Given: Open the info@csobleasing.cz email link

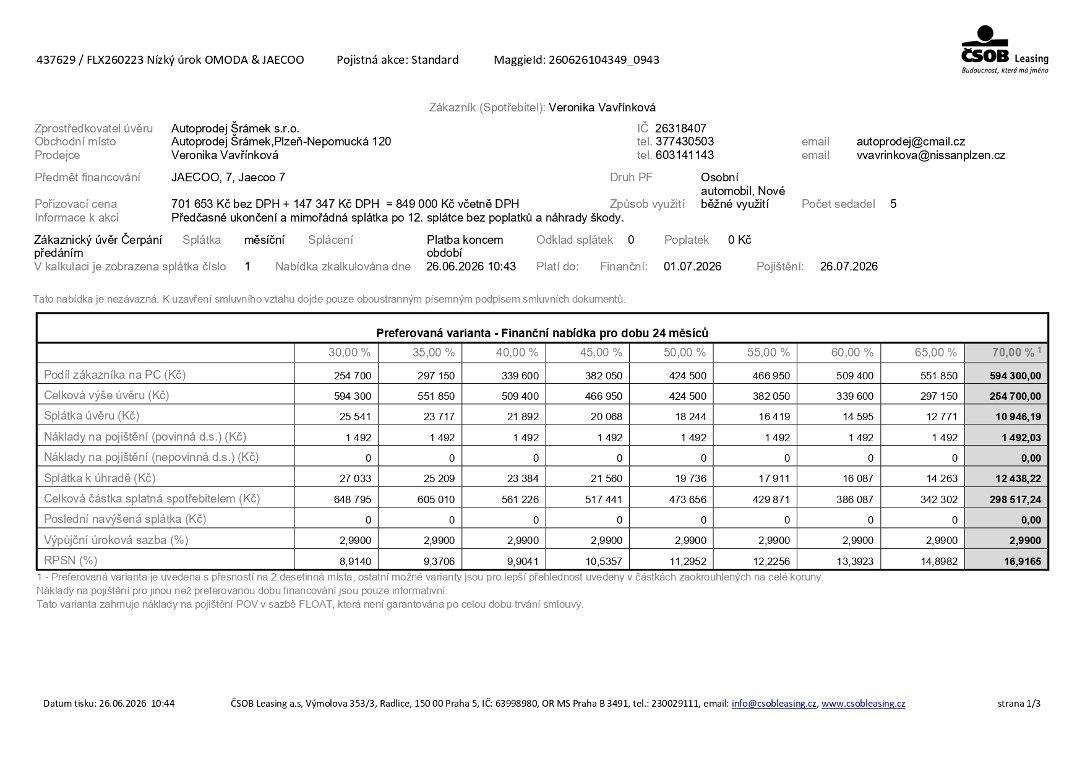Looking at the screenshot, I should [x=774, y=704].
